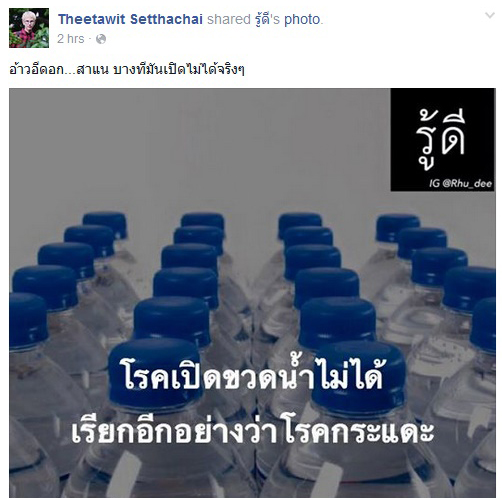
Task: Open the รู้ดี page link in header
Action: [x=268, y=19]
